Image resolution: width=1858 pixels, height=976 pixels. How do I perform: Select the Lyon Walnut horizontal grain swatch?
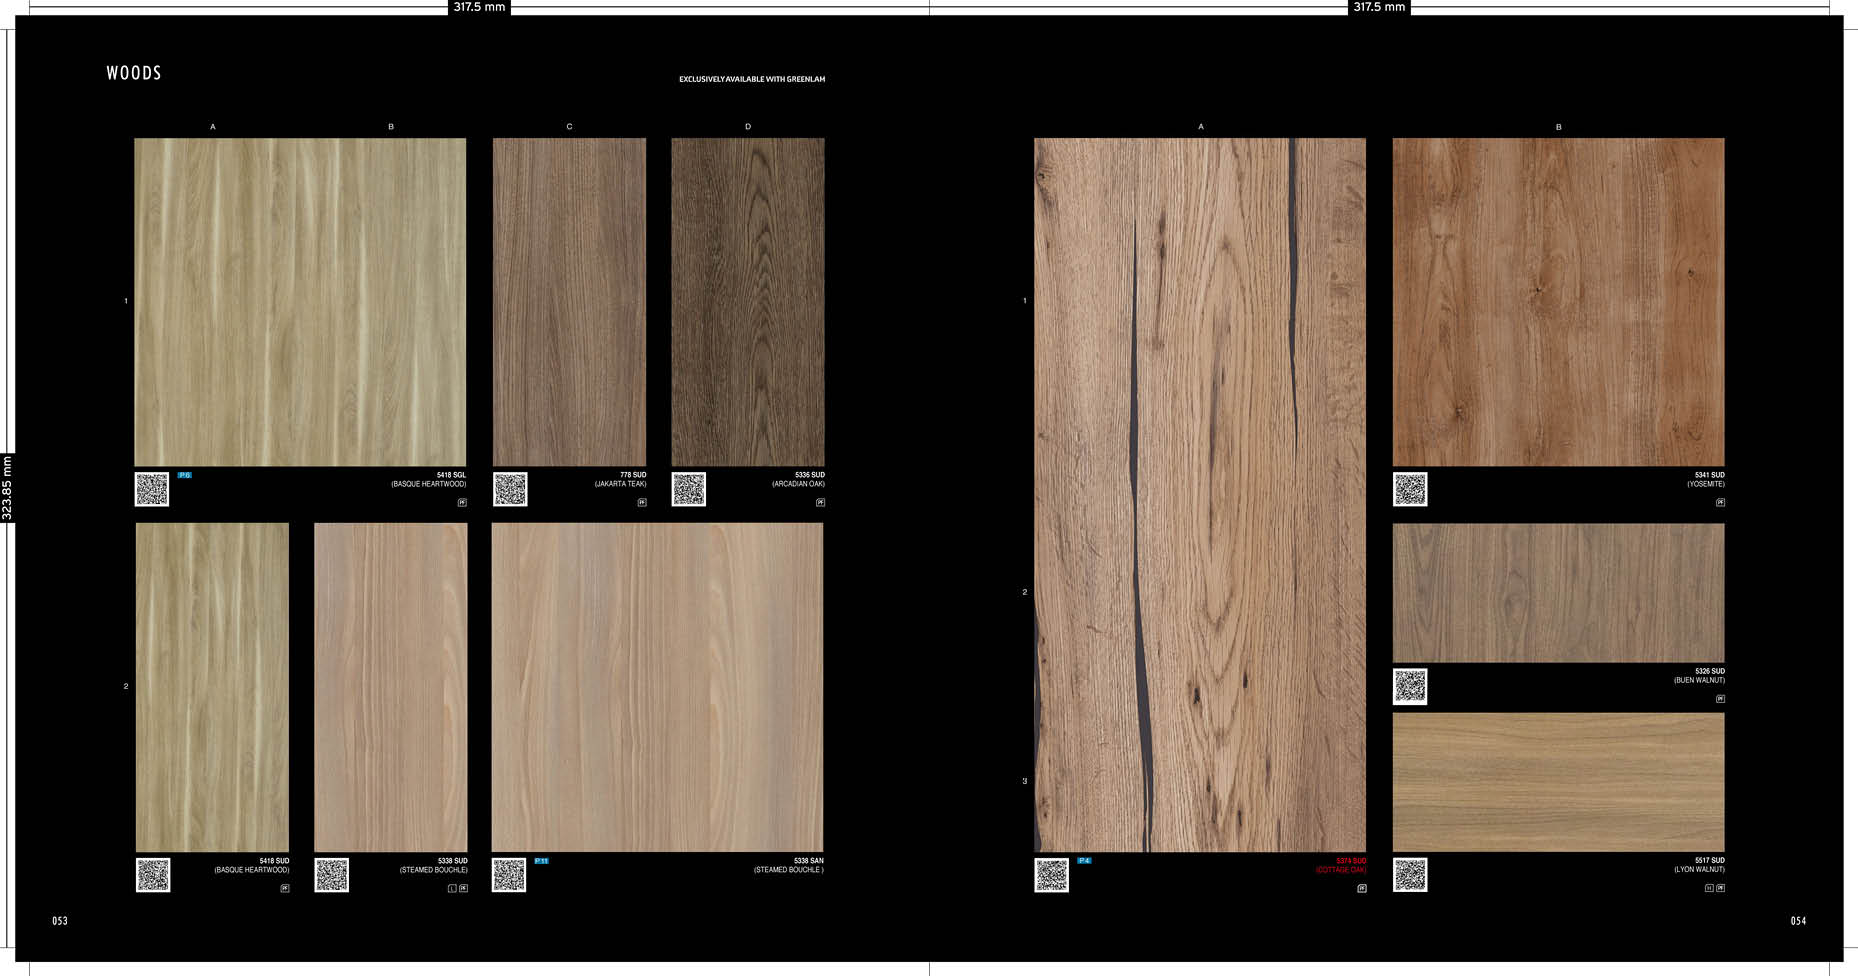click(1558, 782)
